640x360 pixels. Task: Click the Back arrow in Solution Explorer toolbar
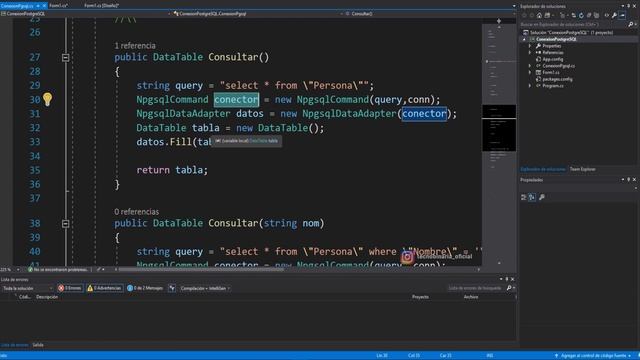coord(524,16)
